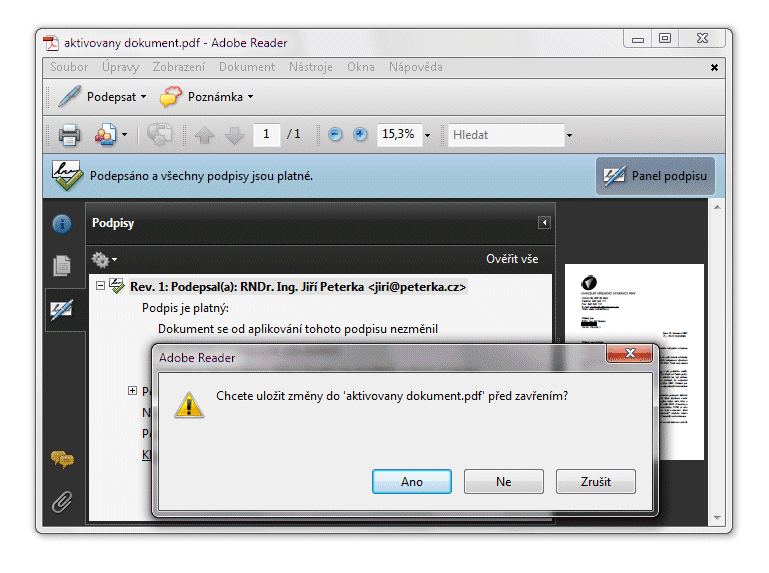Open the Poznámka dropdown arrow
This screenshot has height=573, width=769.
pyautogui.click(x=250, y=97)
